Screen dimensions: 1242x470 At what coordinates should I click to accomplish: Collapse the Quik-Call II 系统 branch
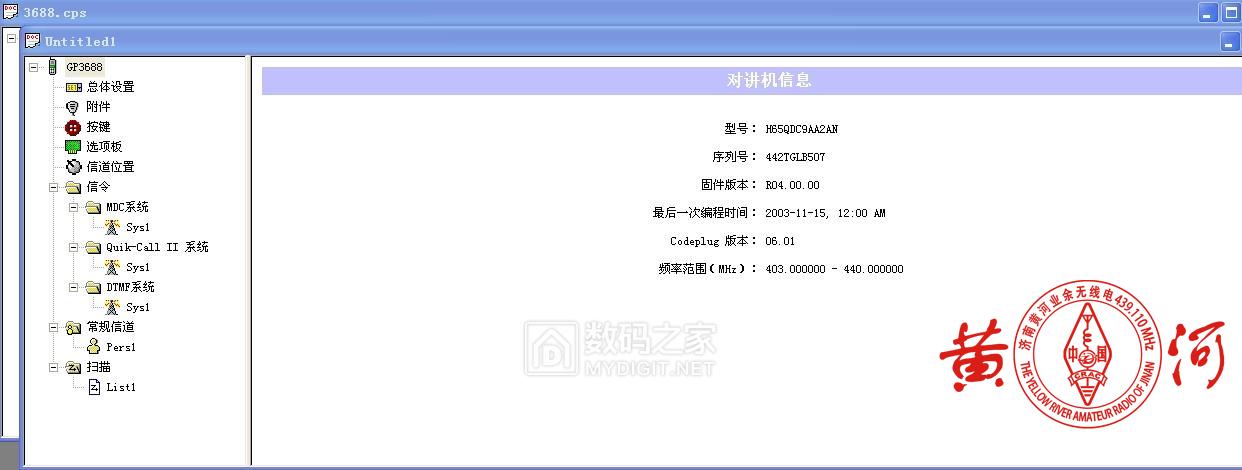pos(73,247)
